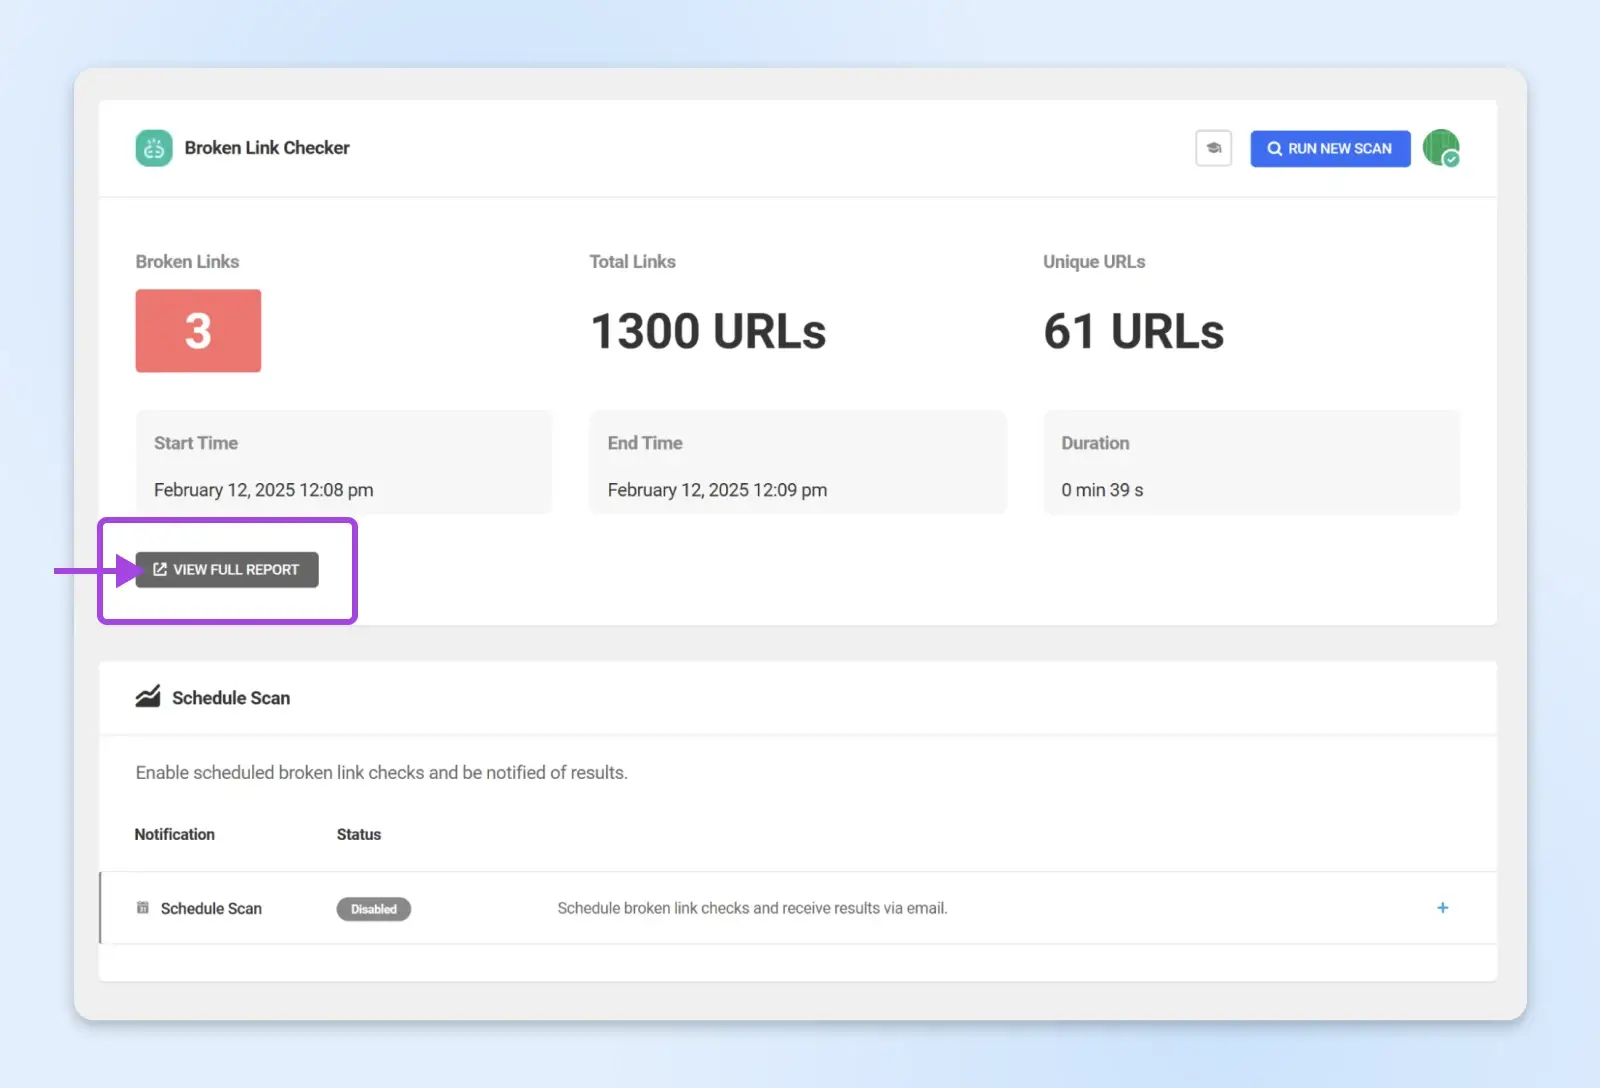This screenshot has width=1600, height=1088.
Task: Open report via VIEW FULL REPORT text
Action: point(236,569)
